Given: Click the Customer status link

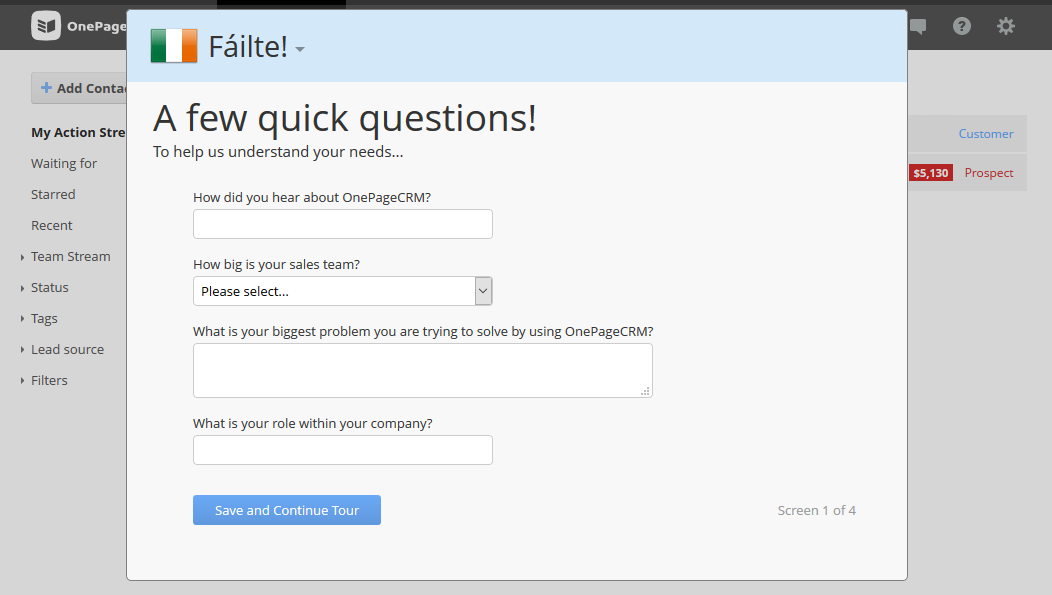Looking at the screenshot, I should pos(986,133).
